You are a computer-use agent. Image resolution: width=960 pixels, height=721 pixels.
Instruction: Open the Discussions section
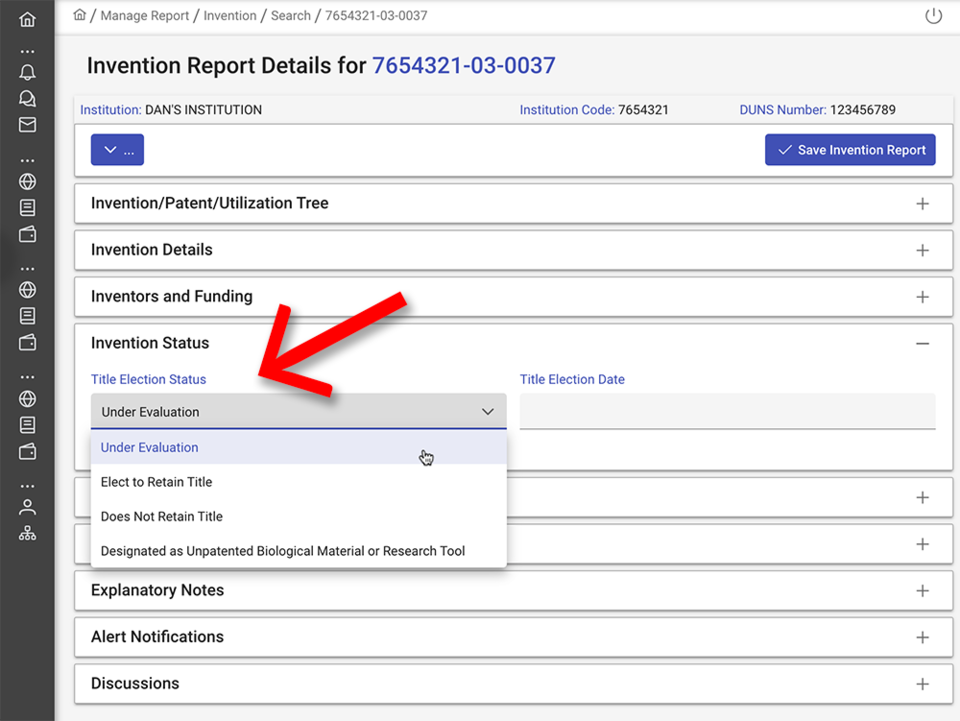(x=922, y=684)
